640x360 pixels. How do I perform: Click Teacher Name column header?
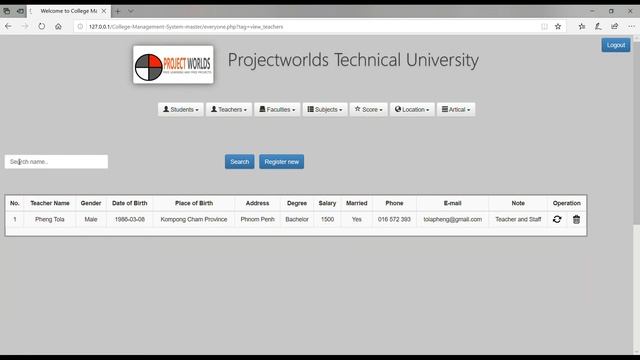[x=50, y=203]
